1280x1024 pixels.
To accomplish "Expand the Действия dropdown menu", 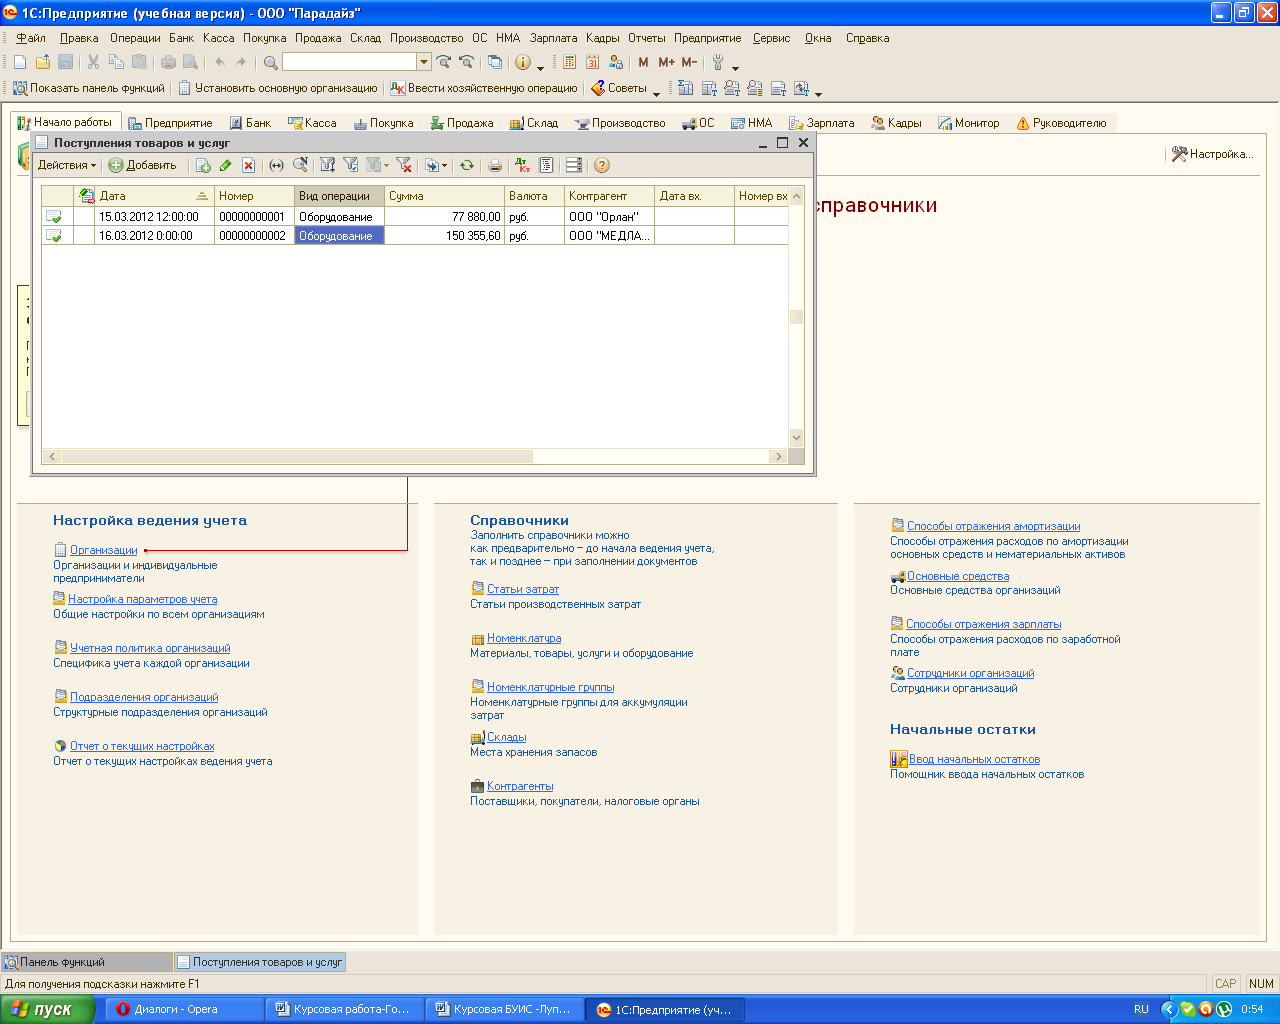I will click(67, 166).
